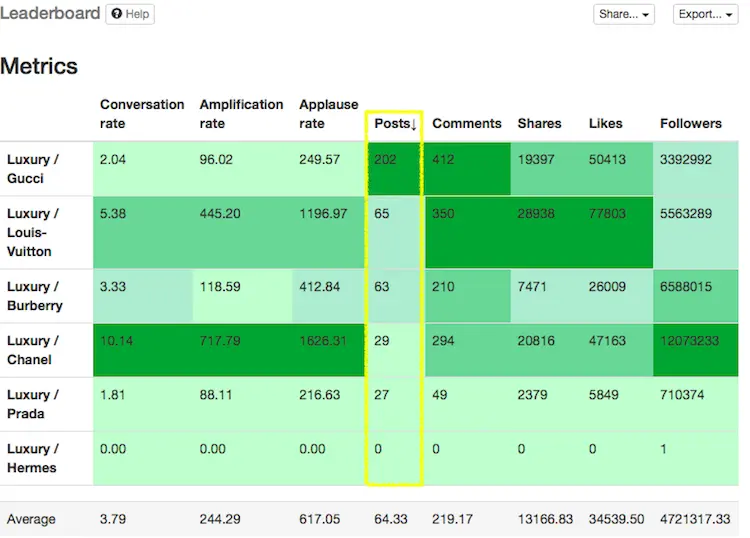The height and width of the screenshot is (538, 750).
Task: Sort by Shares column header
Action: (x=540, y=123)
